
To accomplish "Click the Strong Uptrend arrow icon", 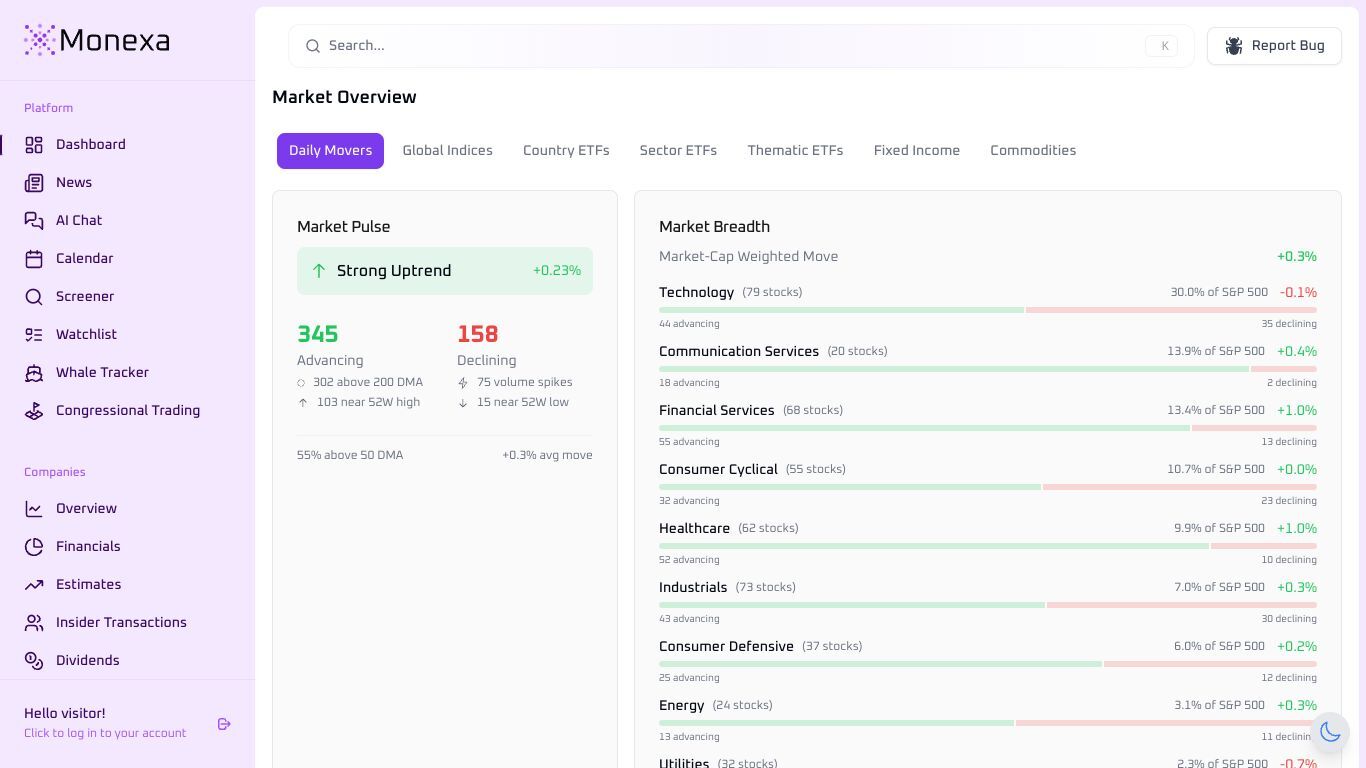I will (319, 271).
